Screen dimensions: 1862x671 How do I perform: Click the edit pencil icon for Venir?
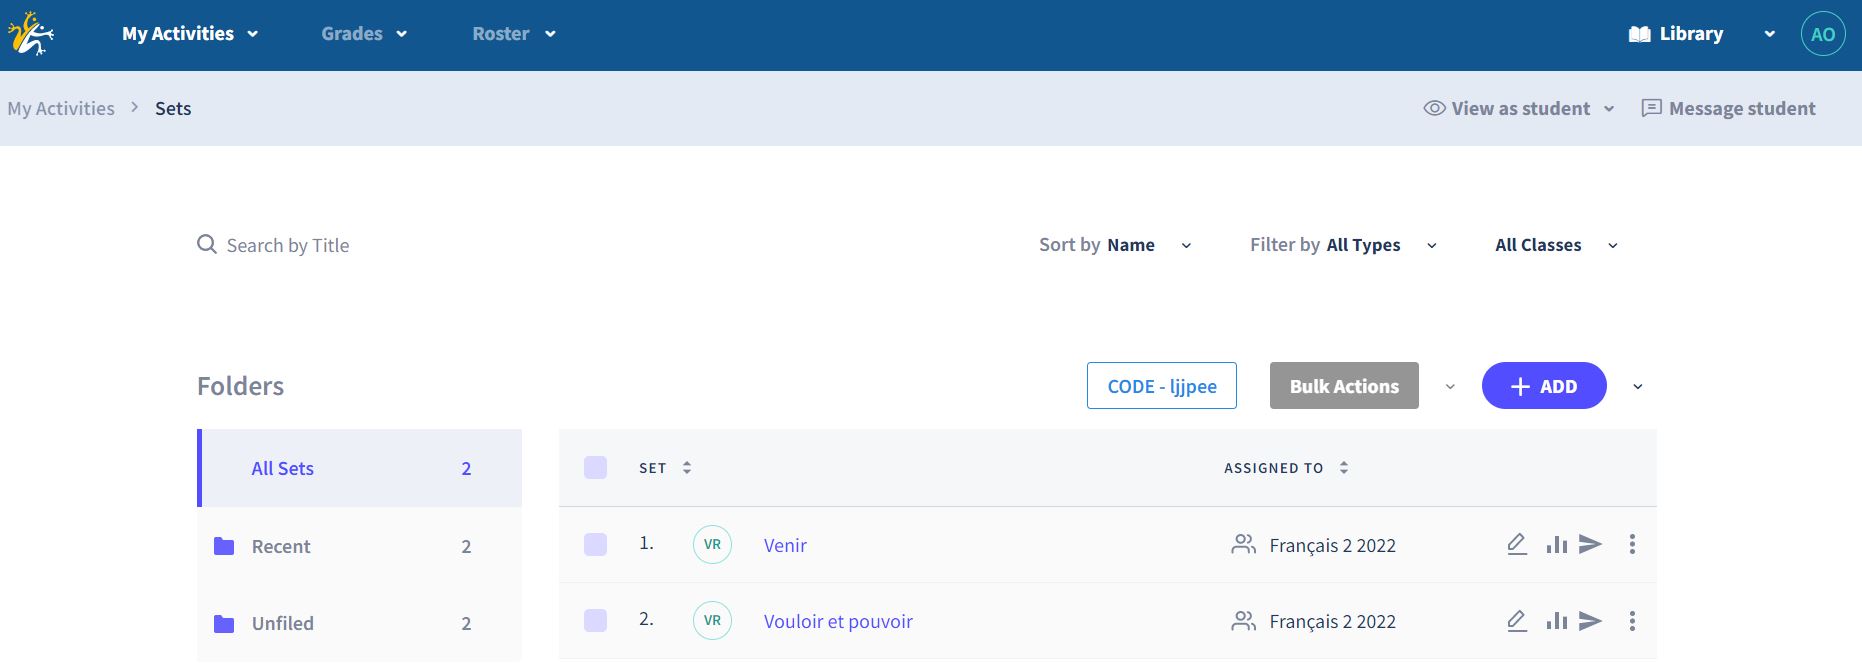click(x=1517, y=544)
